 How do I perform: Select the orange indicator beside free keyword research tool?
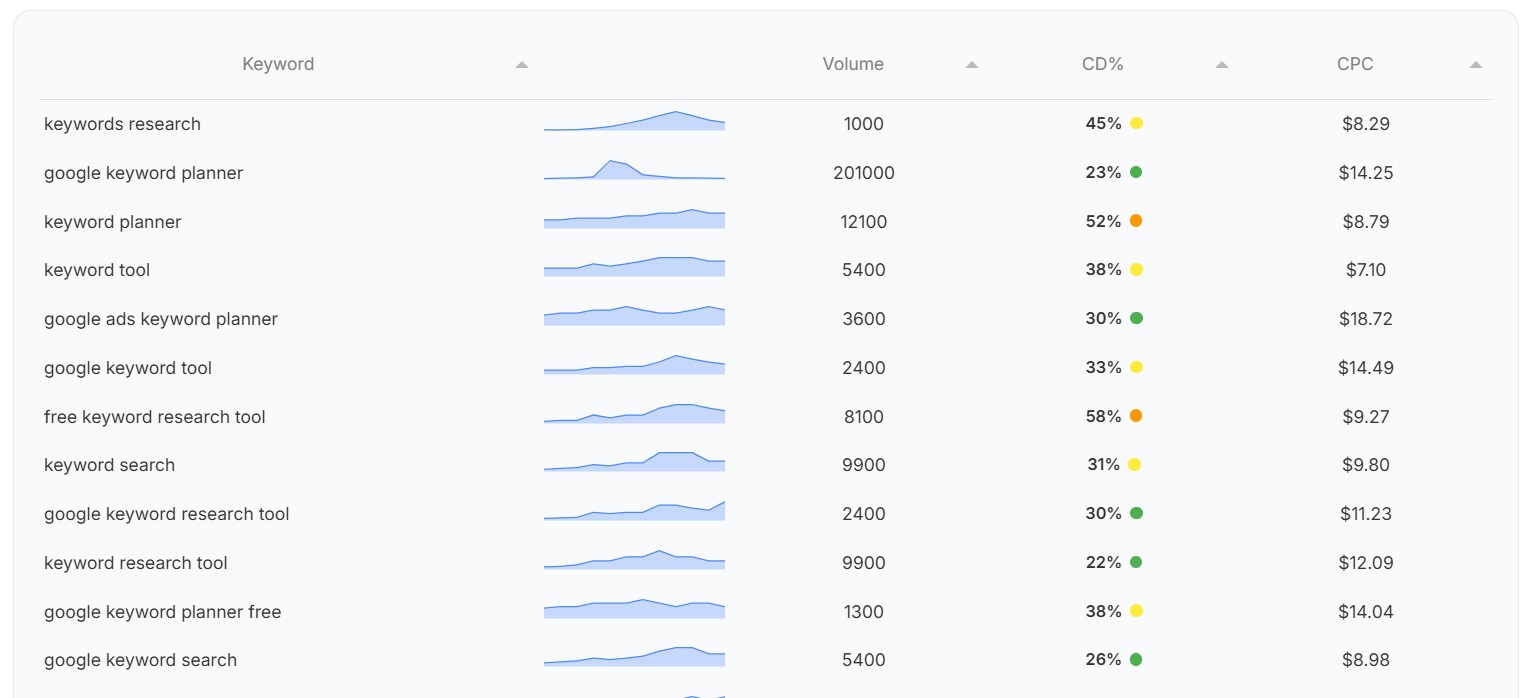1137,416
